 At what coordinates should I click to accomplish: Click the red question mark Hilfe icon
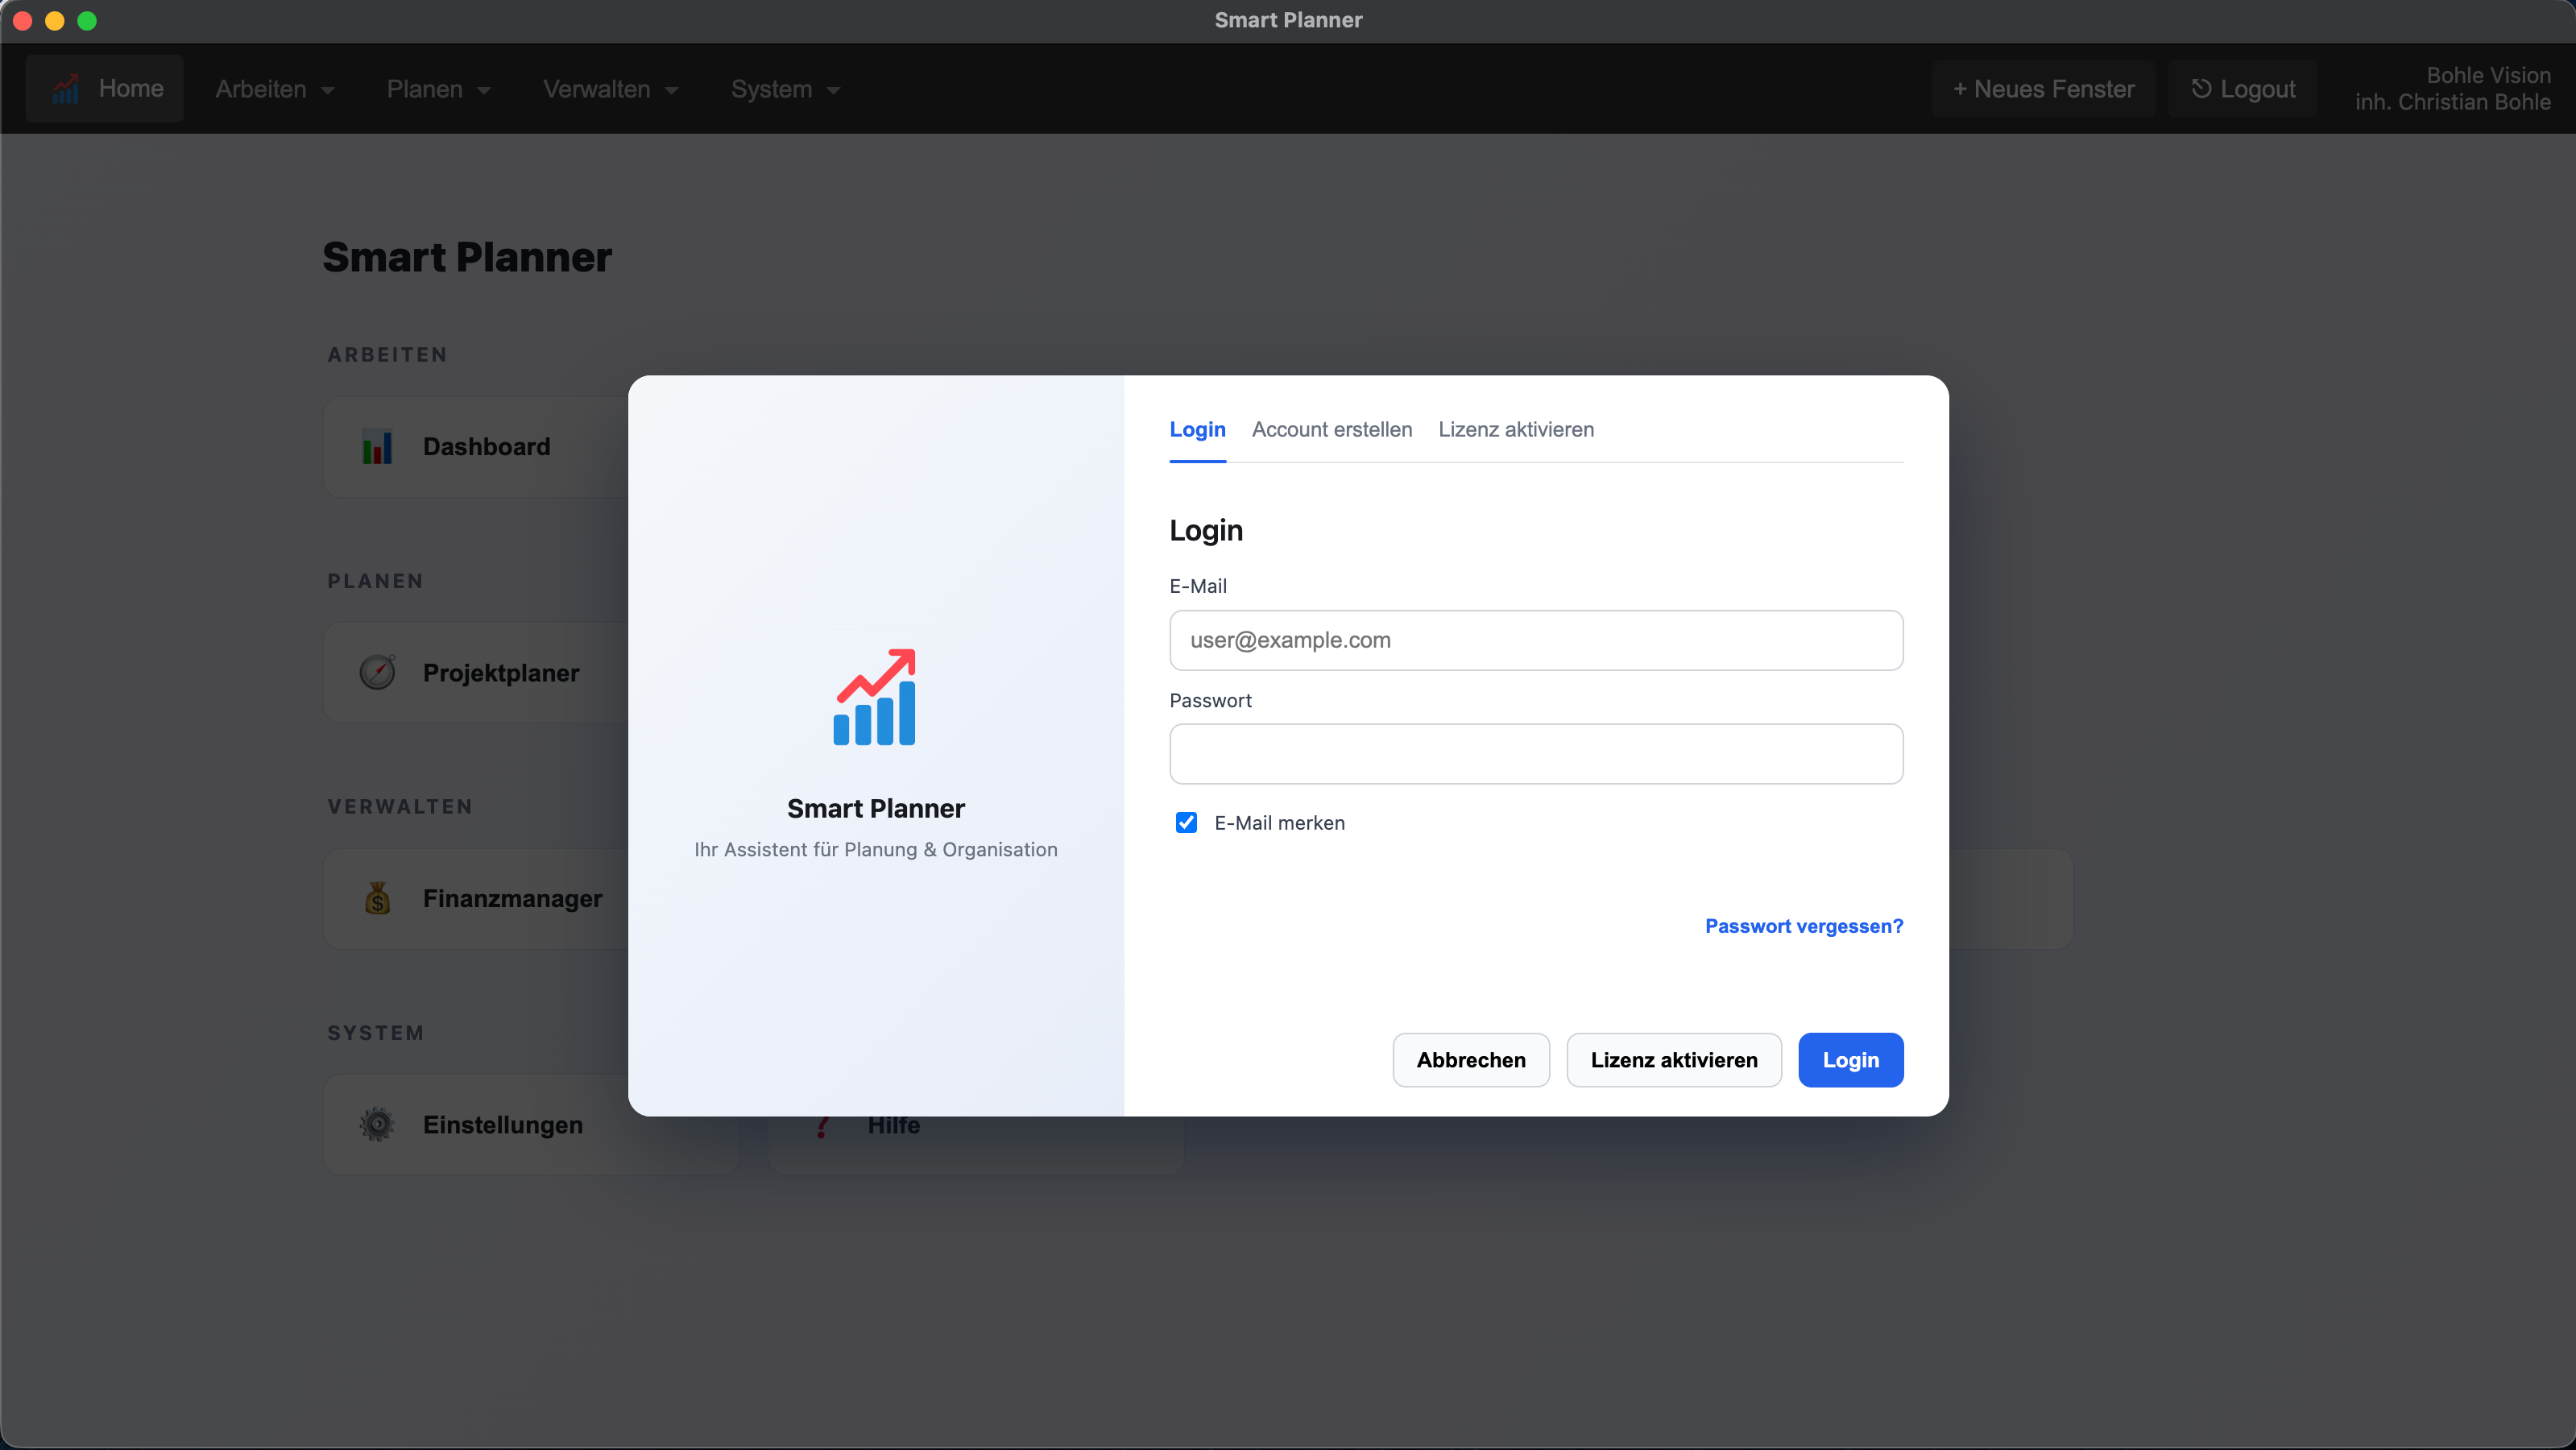[822, 1126]
